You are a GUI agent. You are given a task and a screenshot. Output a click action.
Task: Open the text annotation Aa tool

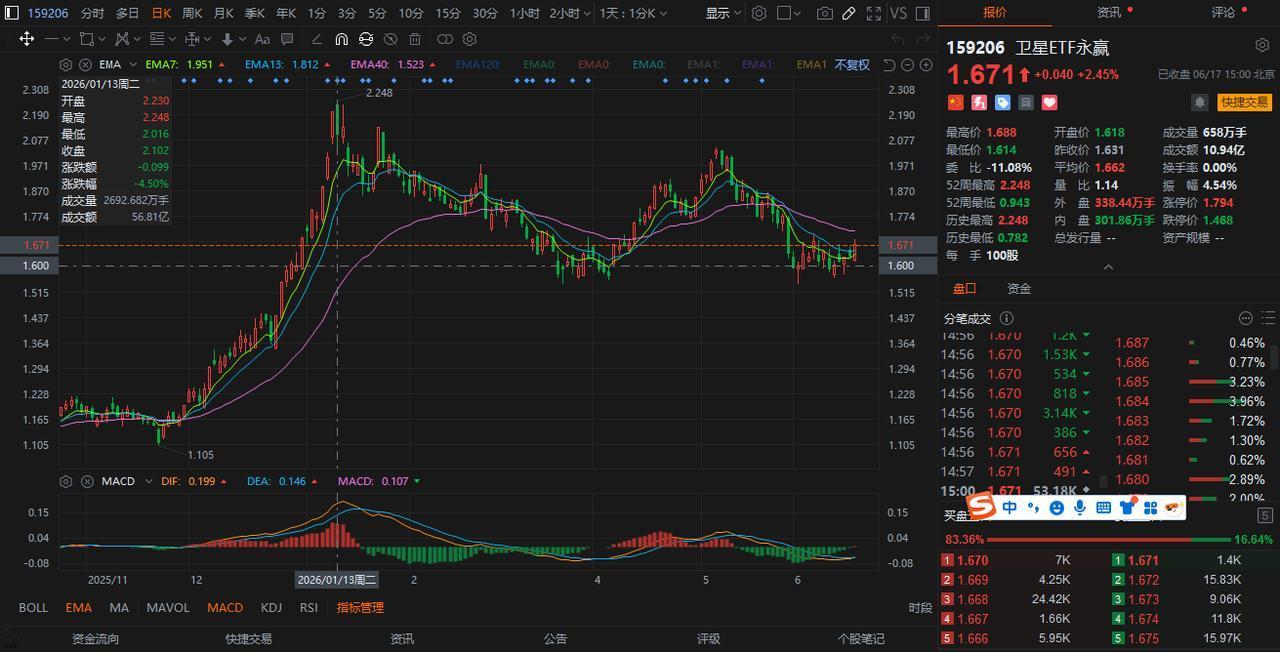tap(262, 39)
